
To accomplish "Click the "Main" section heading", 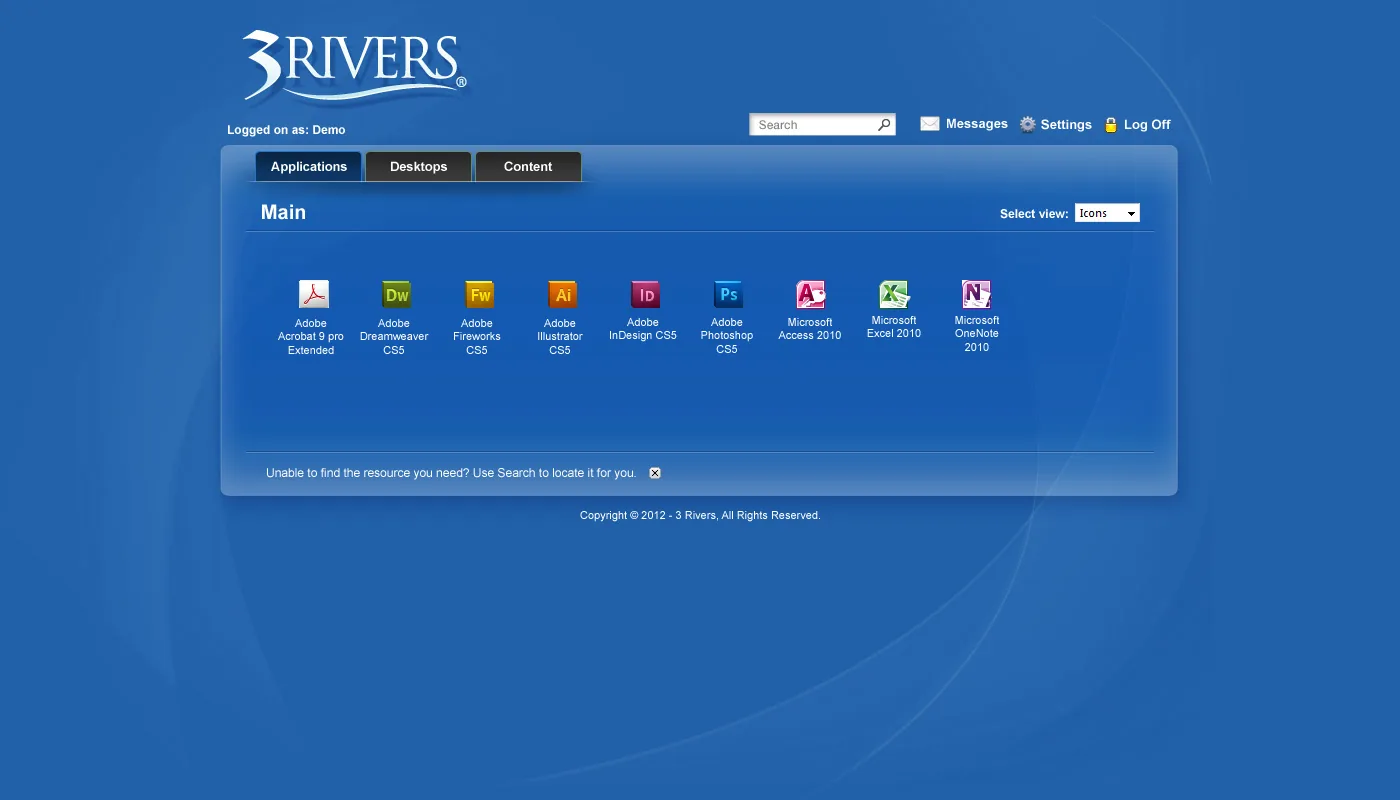I will pyautogui.click(x=283, y=212).
